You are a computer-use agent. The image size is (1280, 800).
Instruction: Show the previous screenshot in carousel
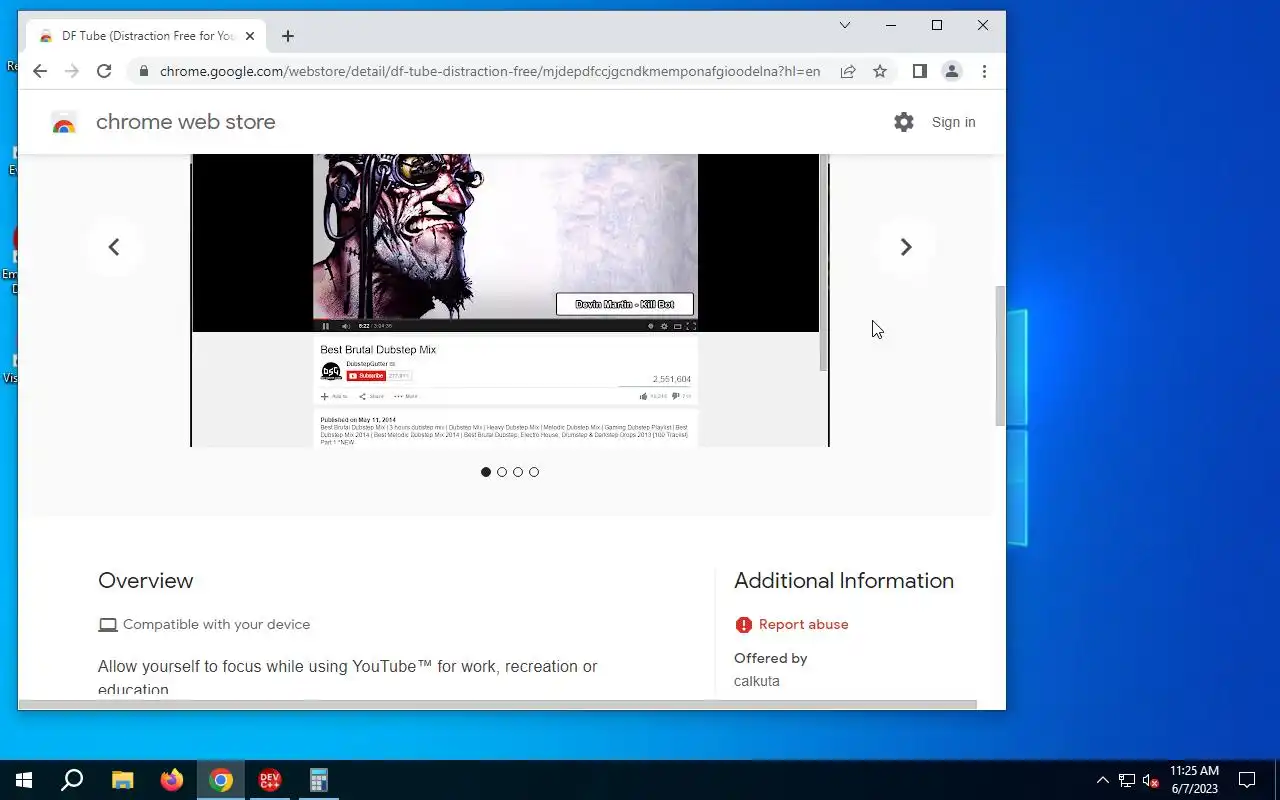click(114, 247)
